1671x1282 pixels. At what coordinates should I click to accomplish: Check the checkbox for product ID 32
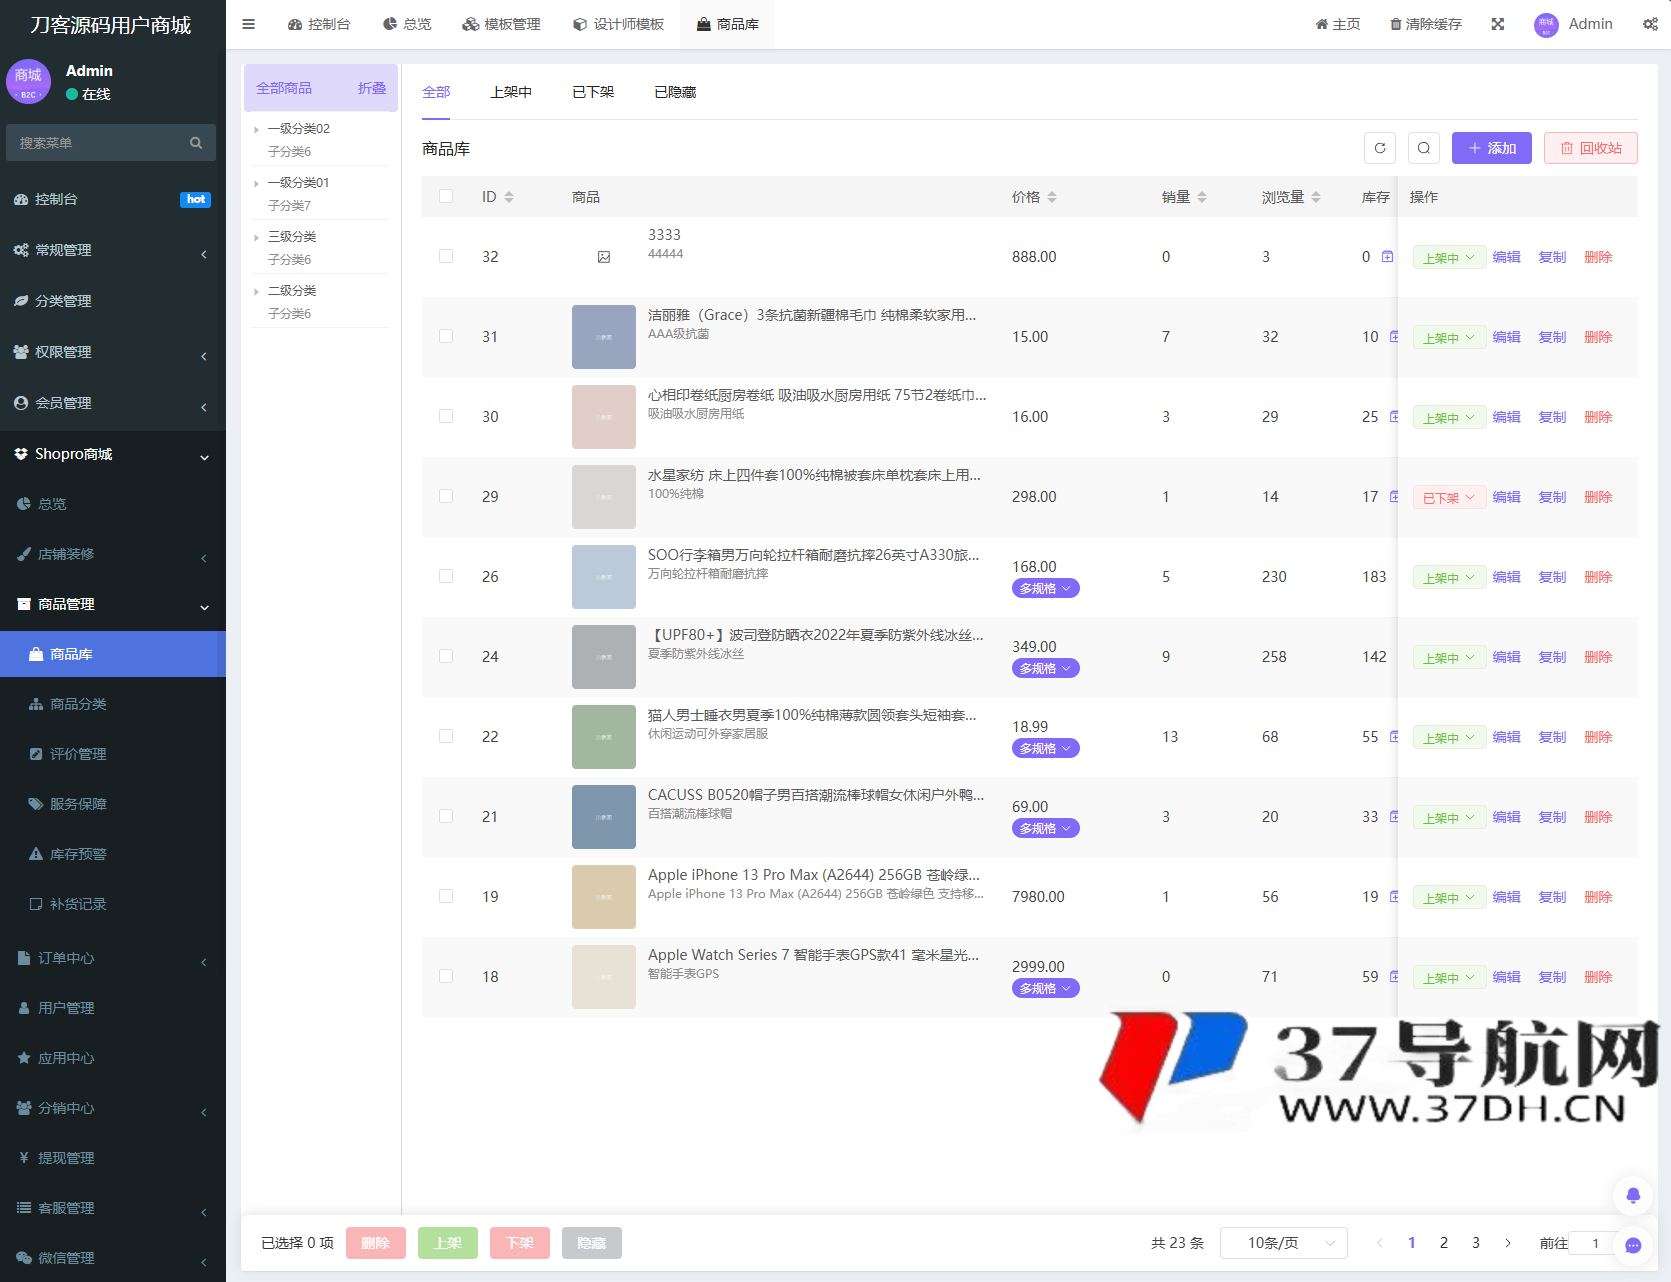(445, 256)
